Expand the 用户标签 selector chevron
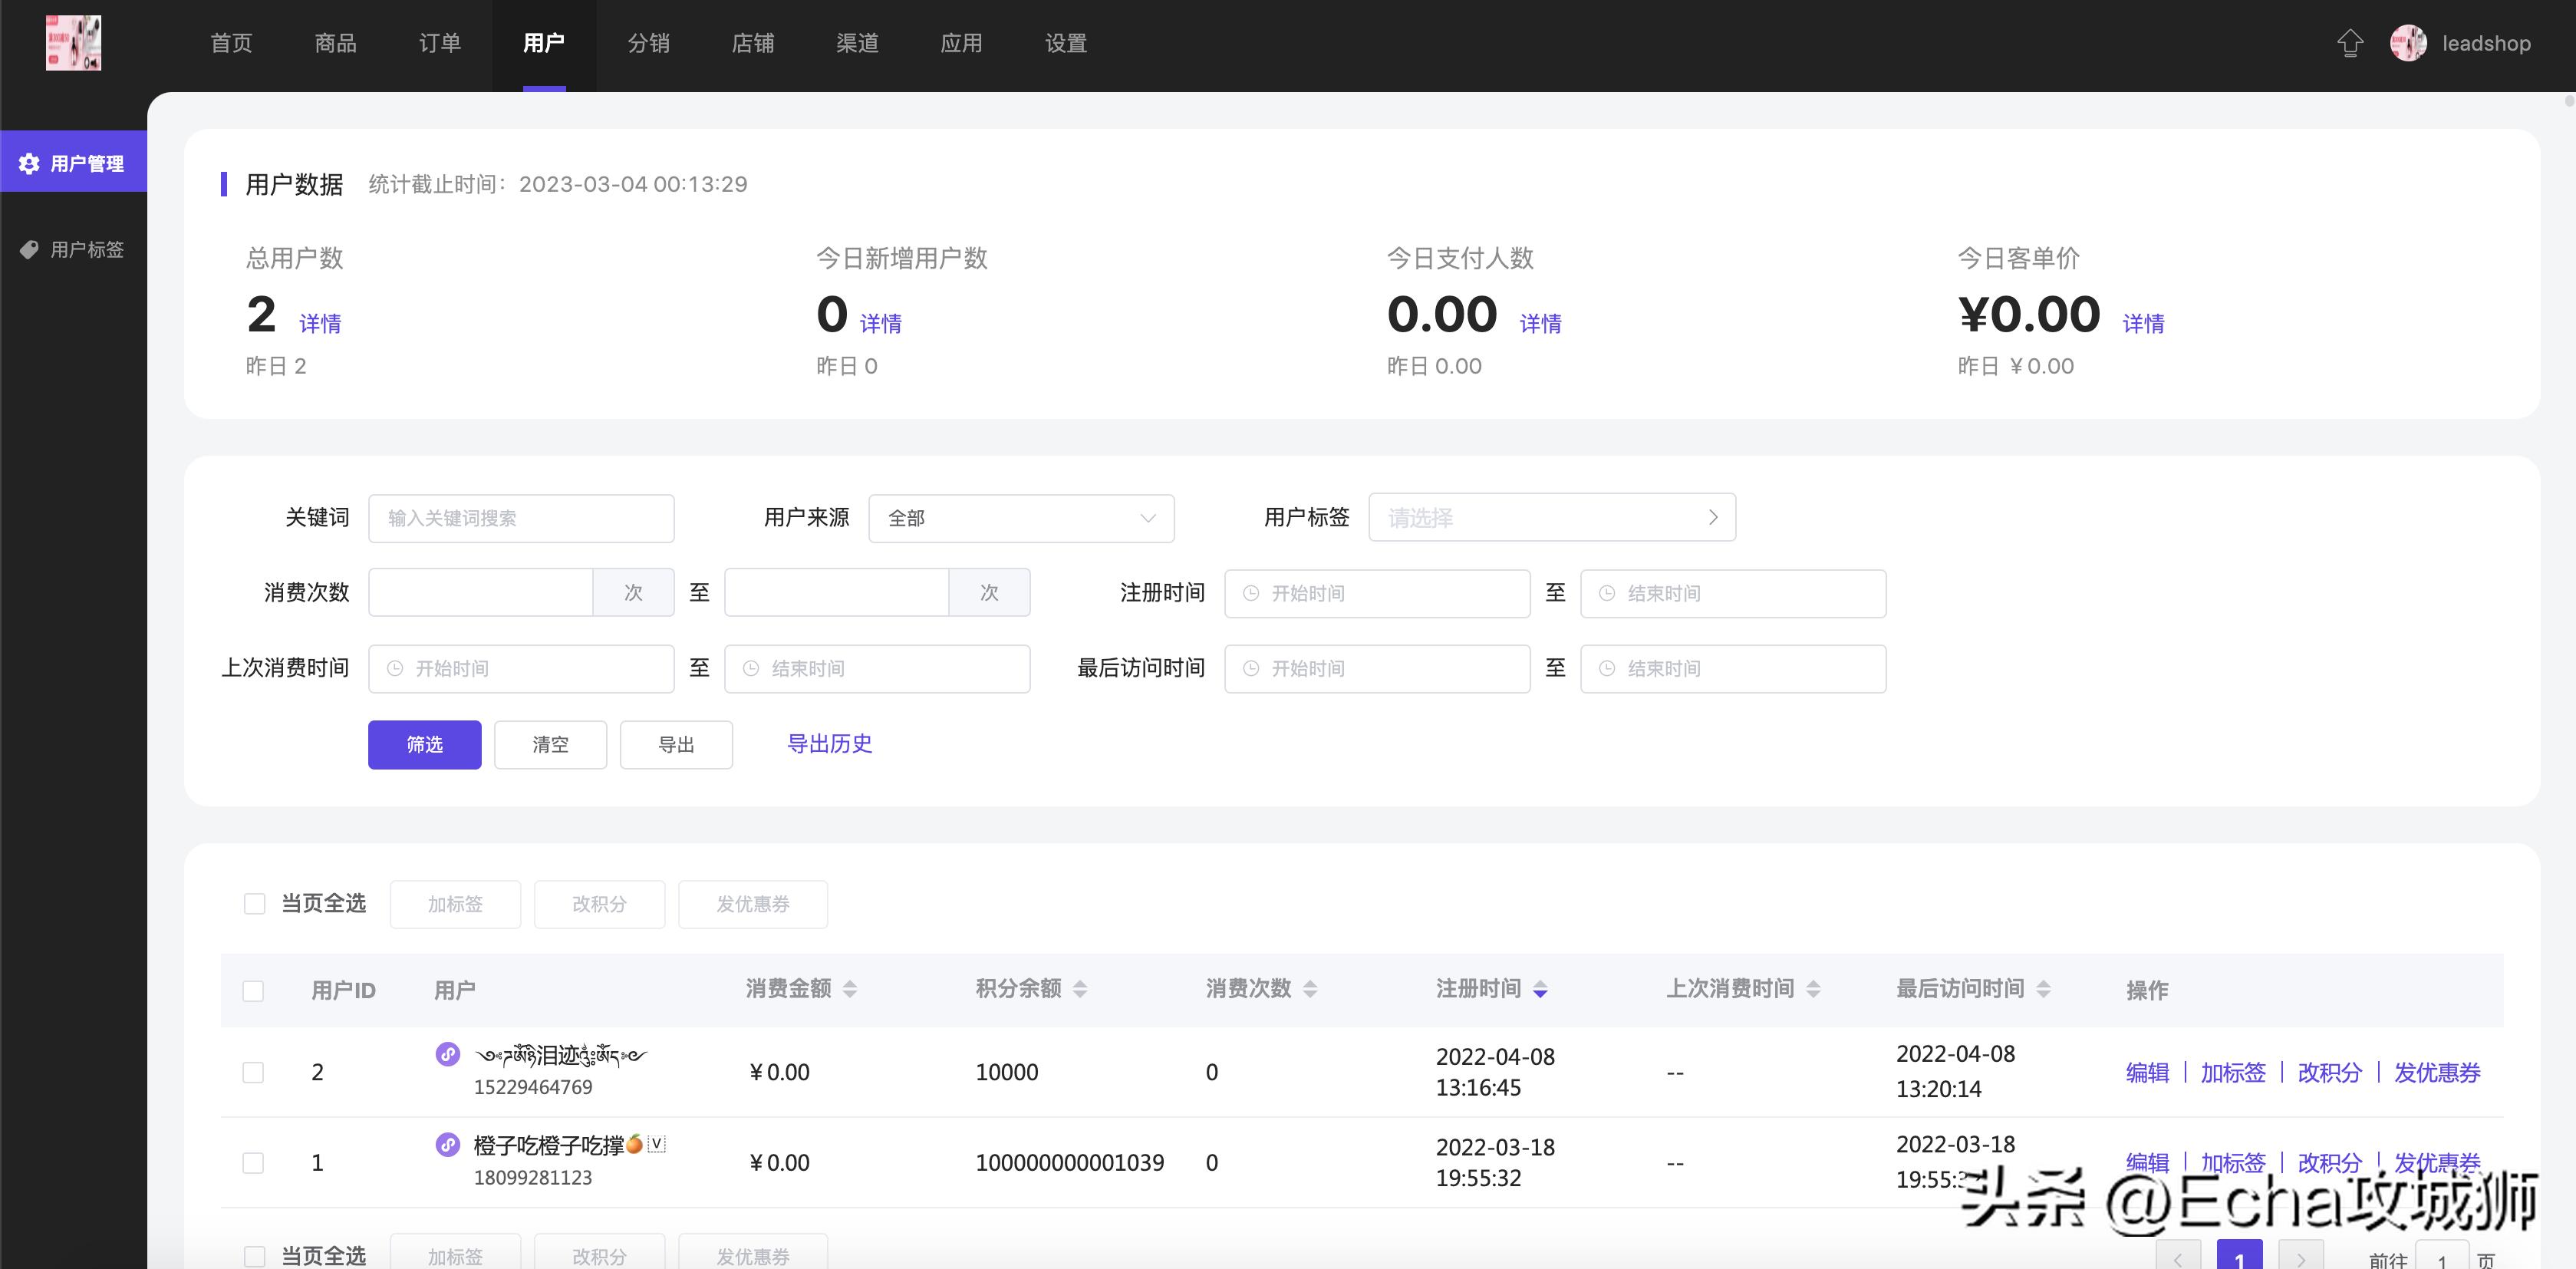The image size is (2576, 1269). tap(1712, 517)
